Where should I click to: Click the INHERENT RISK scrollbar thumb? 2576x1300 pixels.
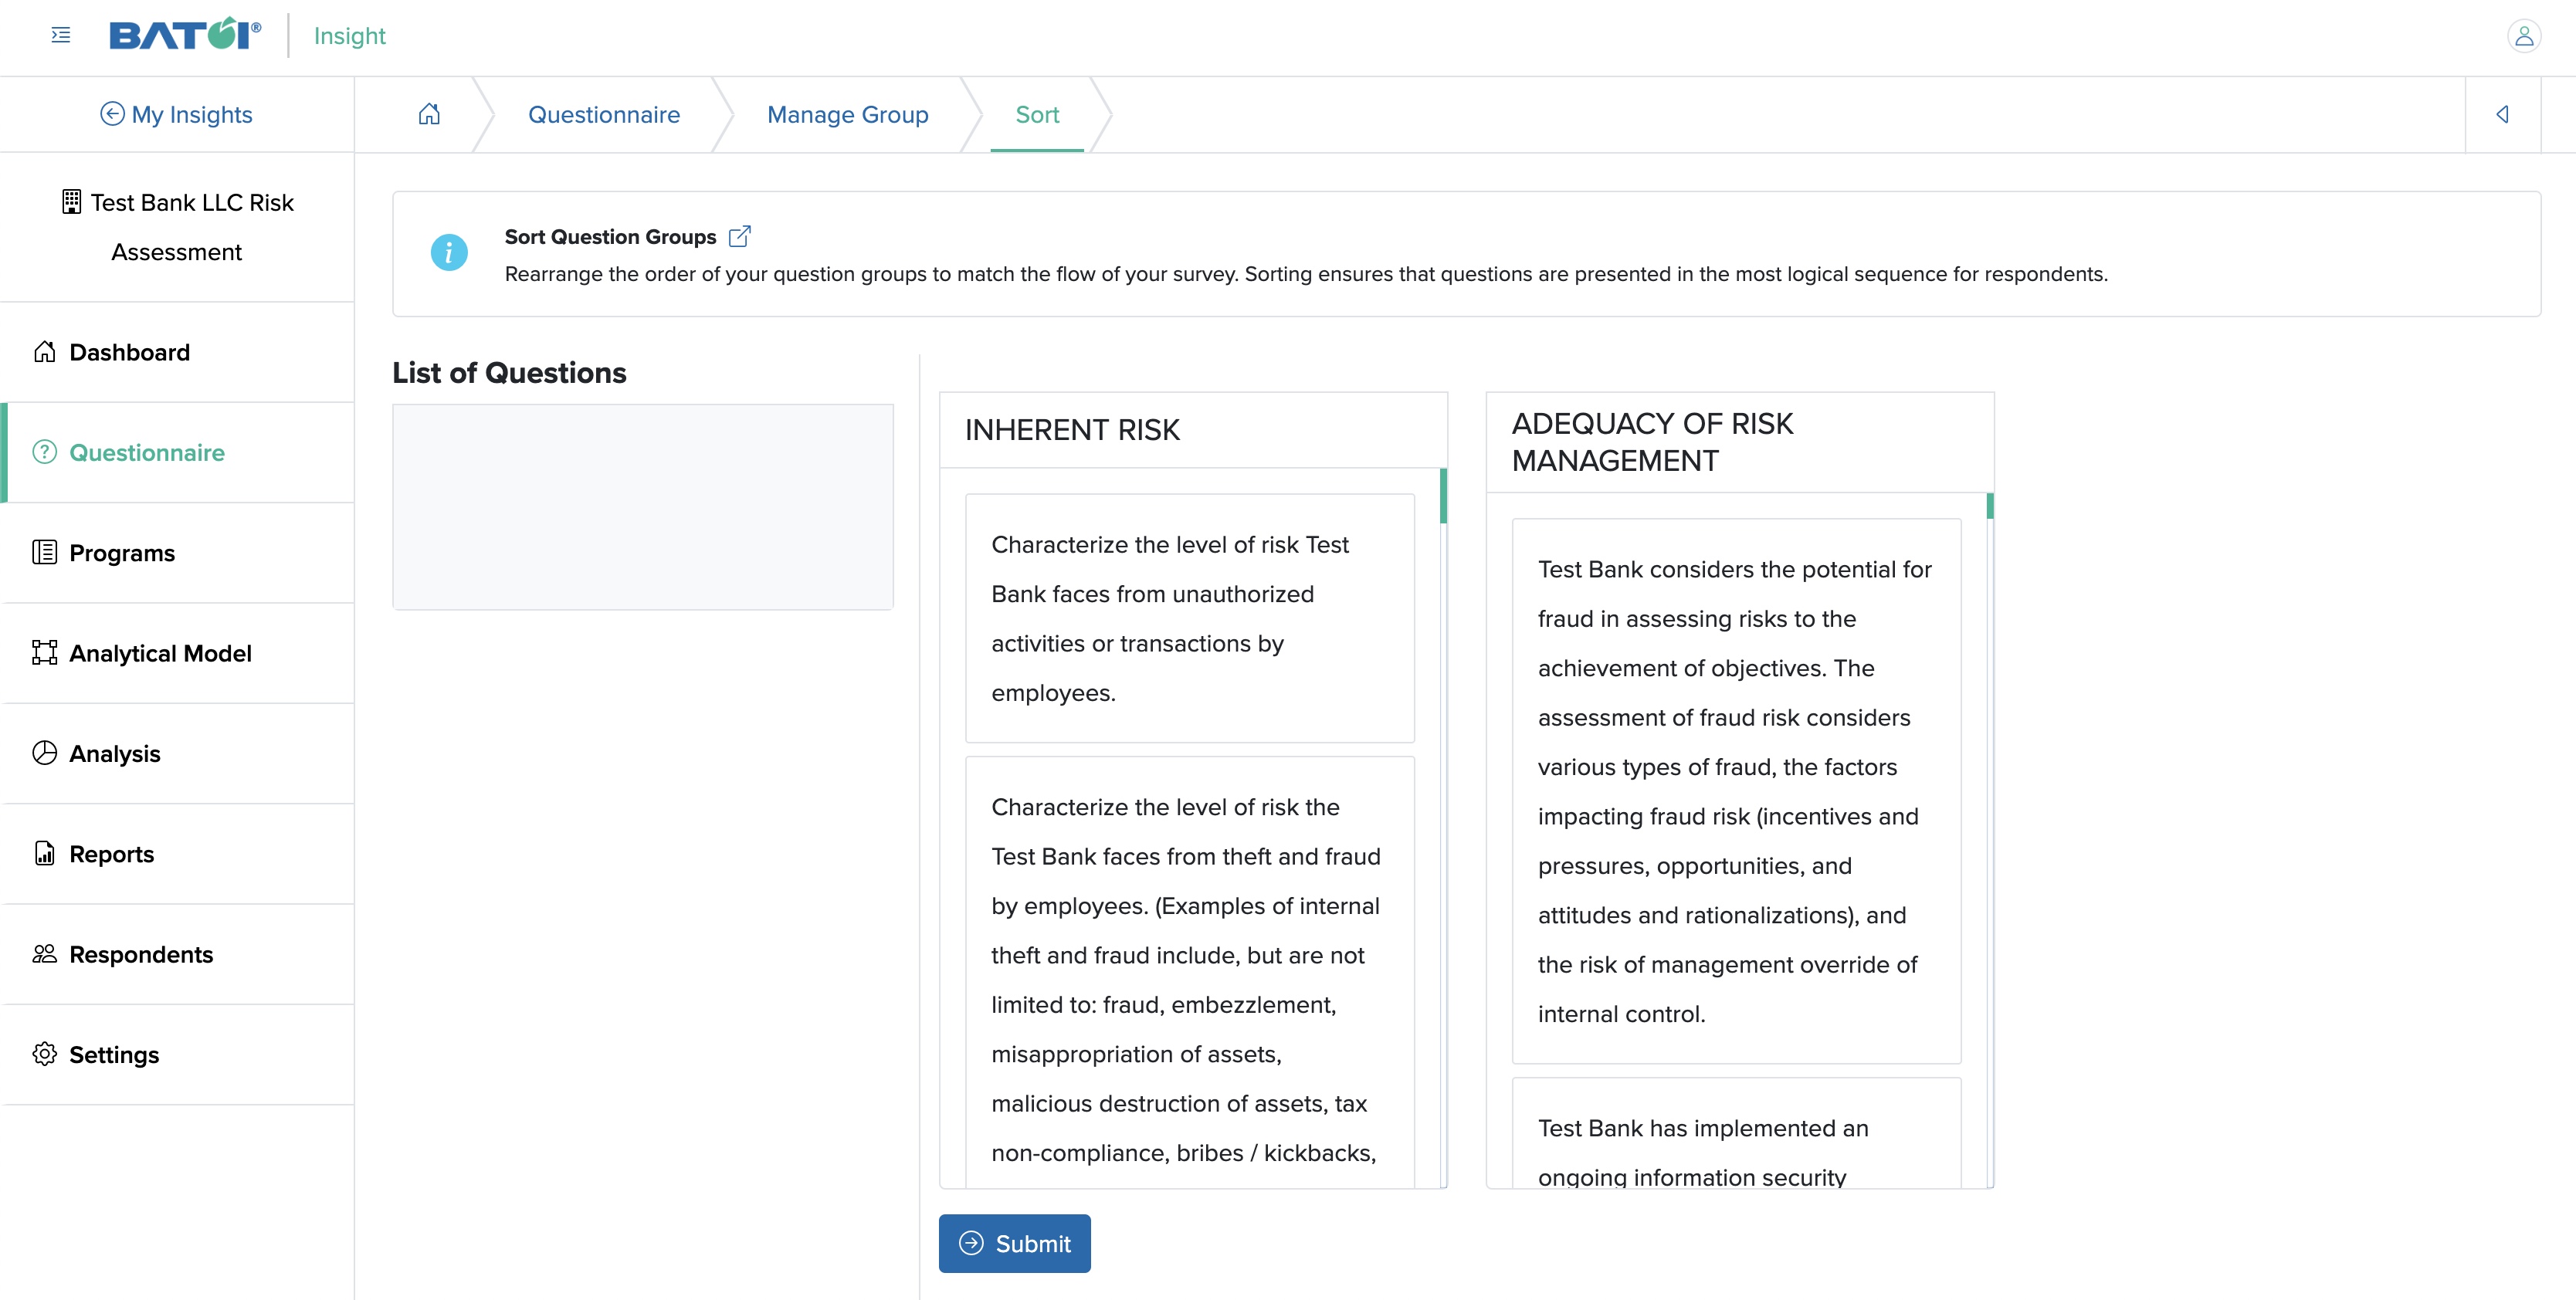pyautogui.click(x=1443, y=496)
